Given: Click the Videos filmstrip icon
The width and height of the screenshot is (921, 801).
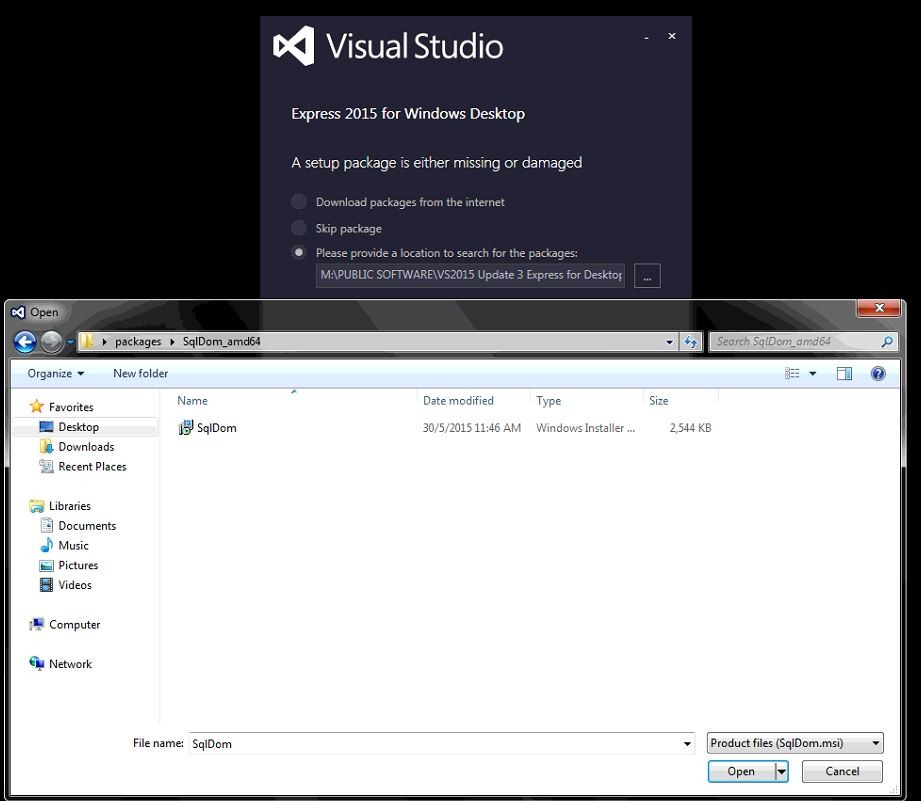Looking at the screenshot, I should [46, 585].
